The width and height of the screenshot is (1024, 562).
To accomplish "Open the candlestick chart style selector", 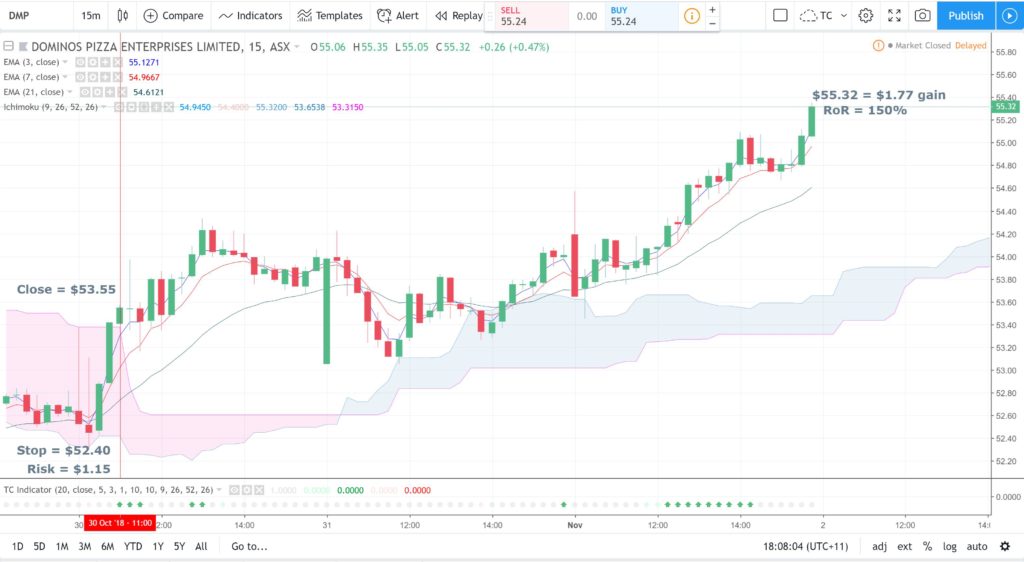I will 122,16.
